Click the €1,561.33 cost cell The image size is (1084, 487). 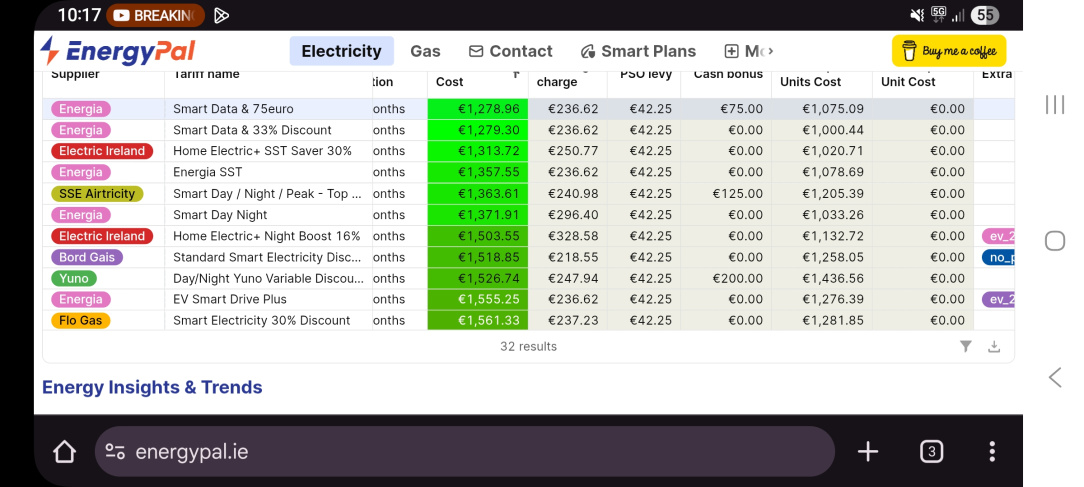pos(478,320)
